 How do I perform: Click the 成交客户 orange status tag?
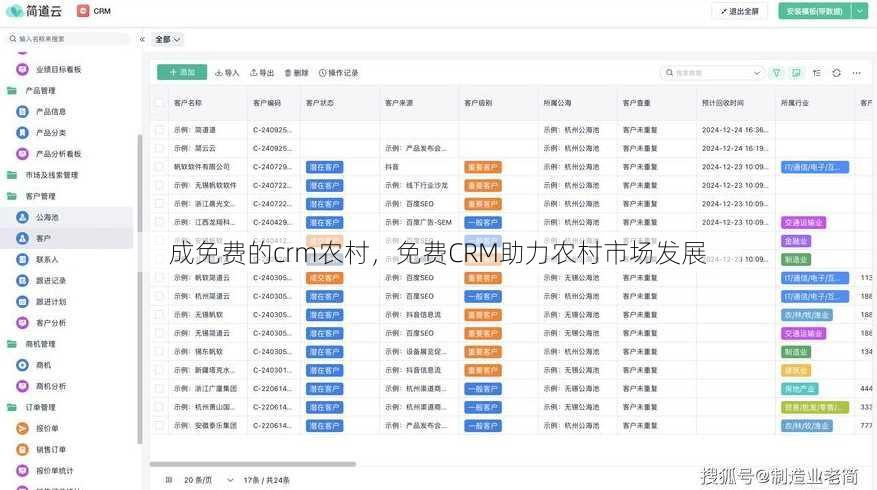click(x=324, y=278)
